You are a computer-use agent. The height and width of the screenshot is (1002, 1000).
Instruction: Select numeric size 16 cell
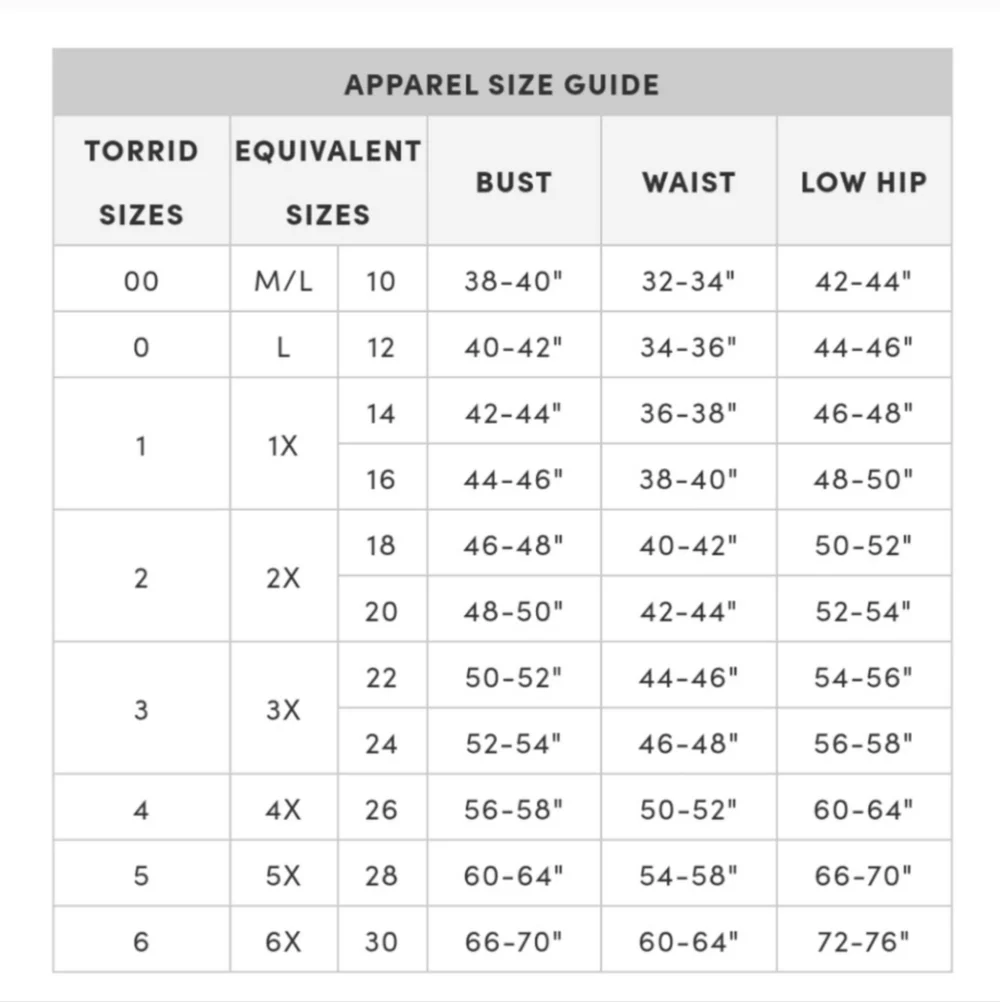click(x=381, y=479)
